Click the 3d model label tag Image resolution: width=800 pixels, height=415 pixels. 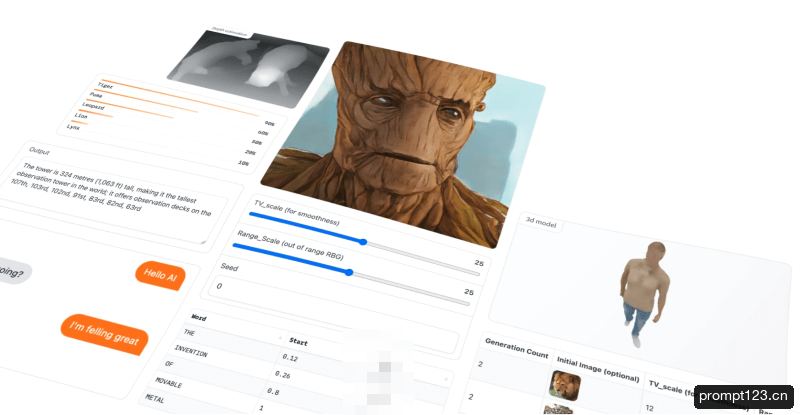click(x=541, y=223)
